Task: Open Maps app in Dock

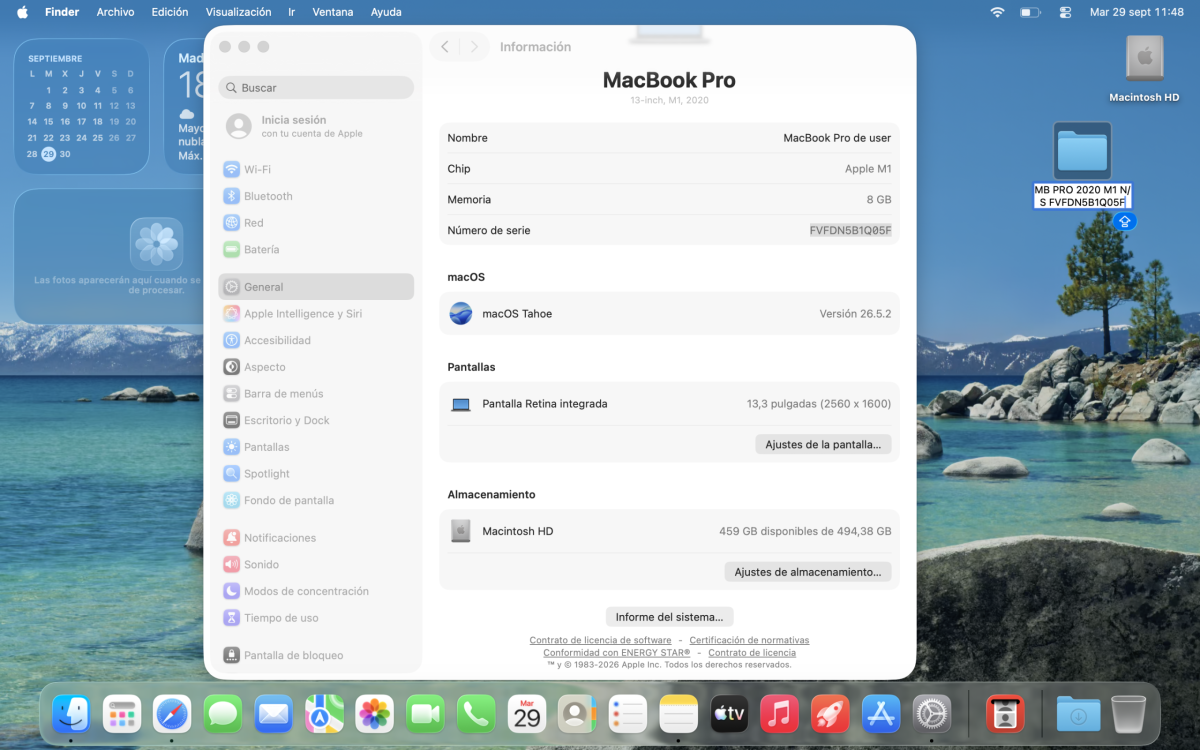Action: [324, 714]
